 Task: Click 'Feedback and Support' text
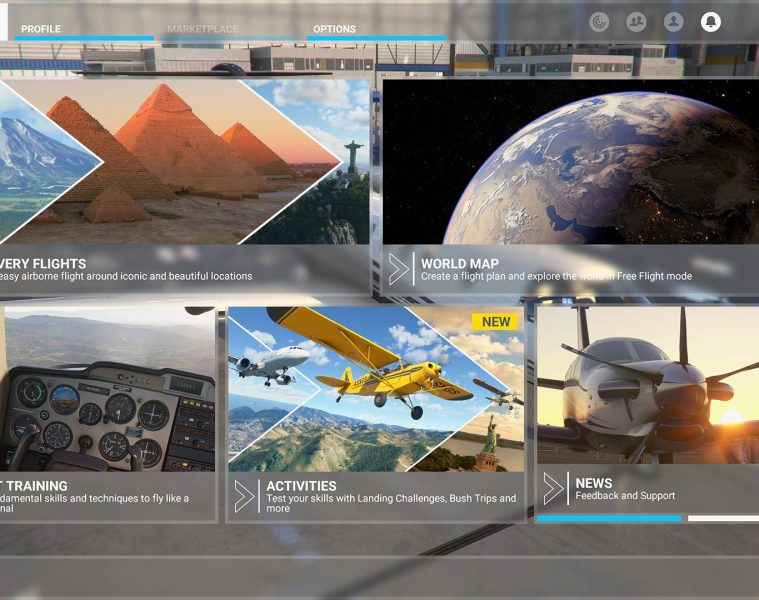(625, 495)
